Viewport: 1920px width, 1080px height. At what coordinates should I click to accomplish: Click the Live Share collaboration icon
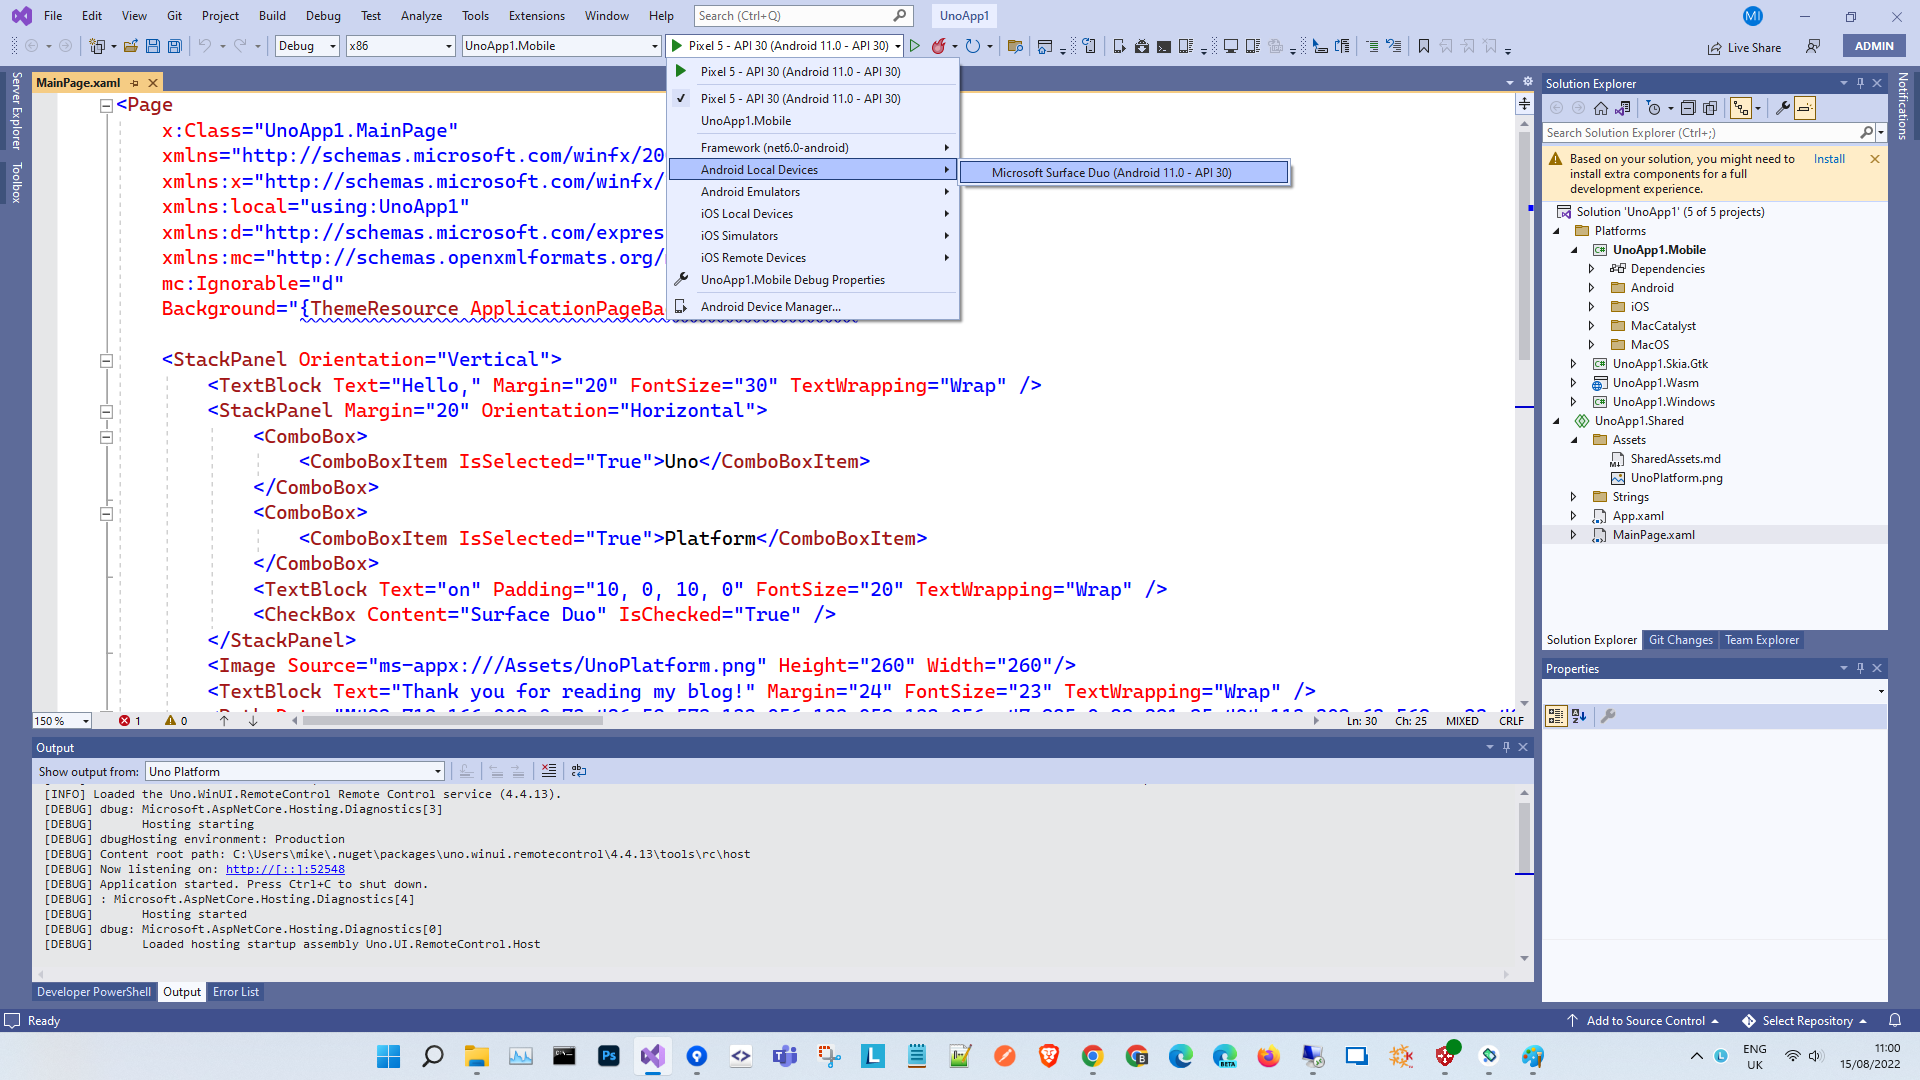1713,46
